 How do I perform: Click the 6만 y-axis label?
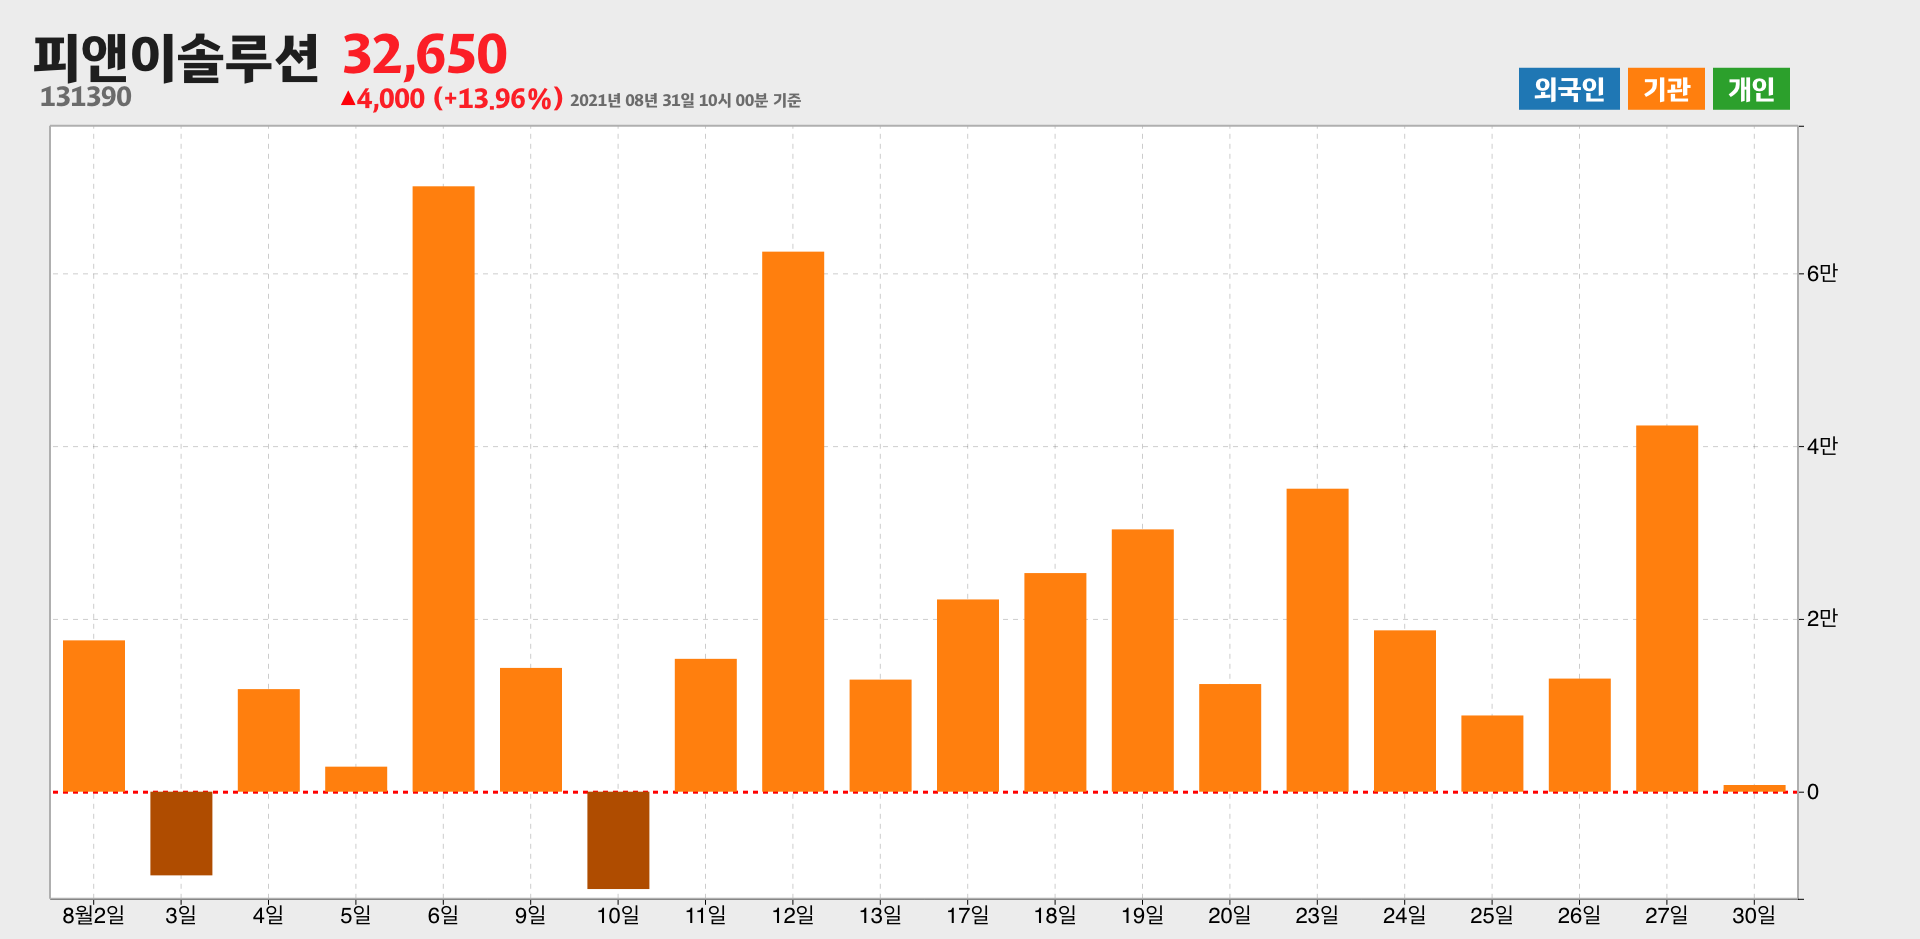click(1822, 273)
